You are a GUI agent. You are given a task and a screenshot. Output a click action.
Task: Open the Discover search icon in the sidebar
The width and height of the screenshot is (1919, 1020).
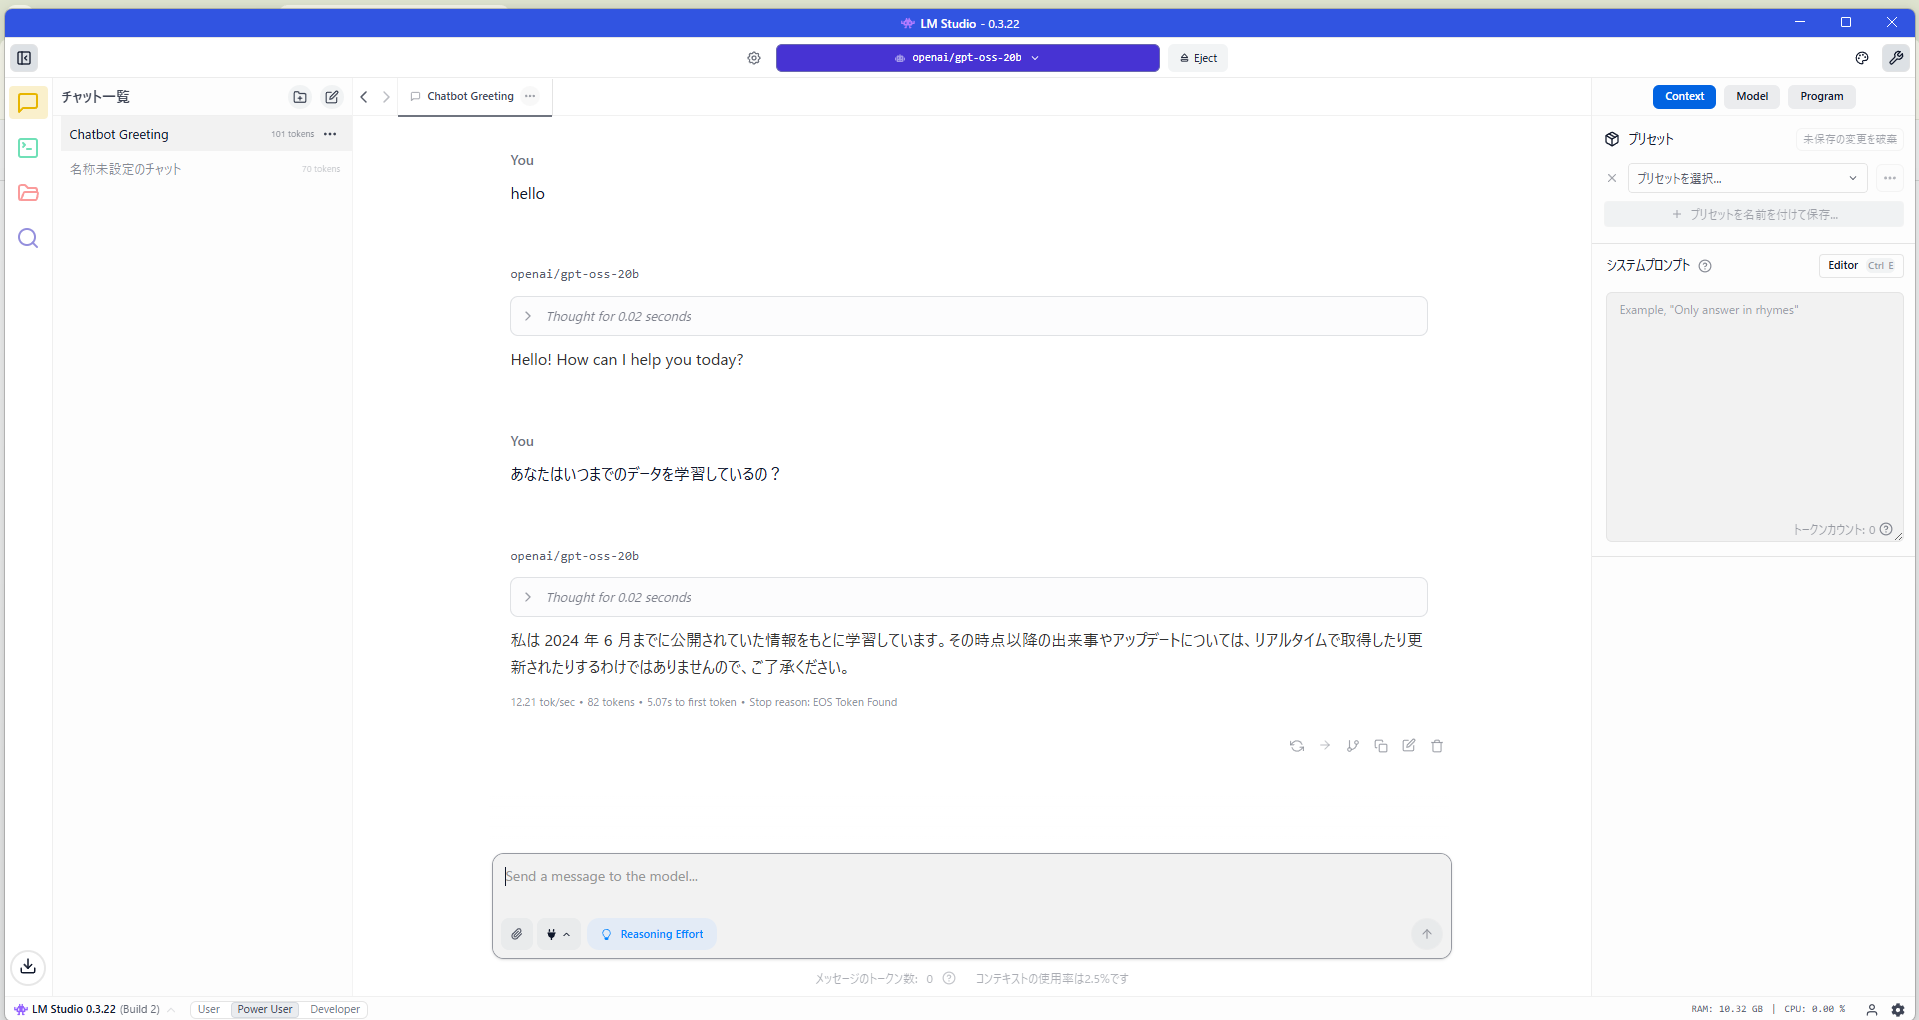27,238
